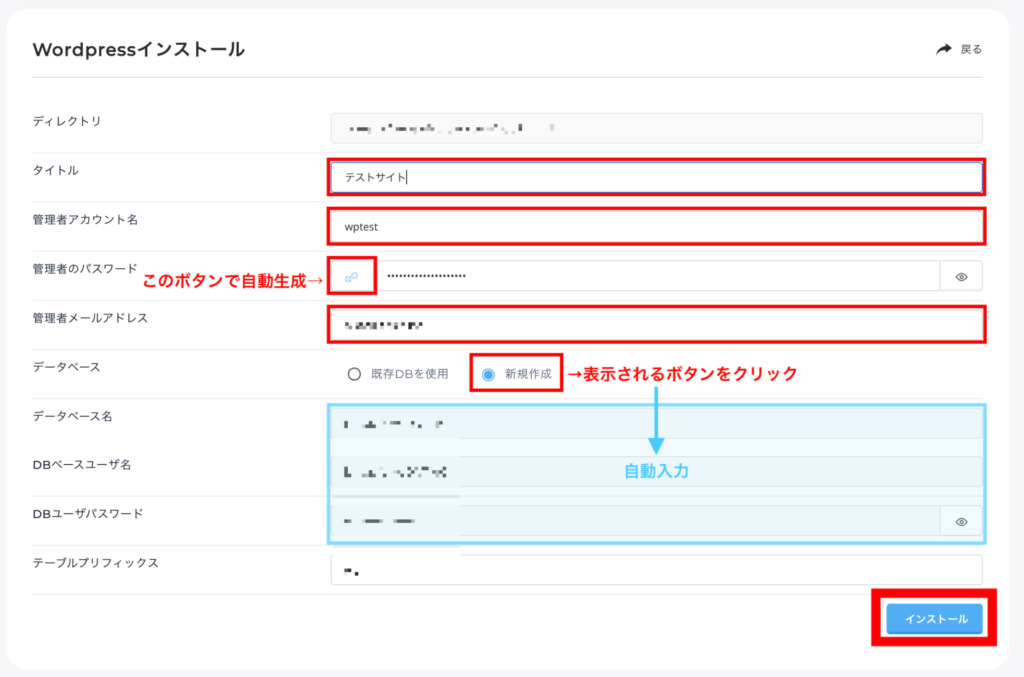Focus the タイトル input field
This screenshot has height=677, width=1024.
tap(656, 177)
